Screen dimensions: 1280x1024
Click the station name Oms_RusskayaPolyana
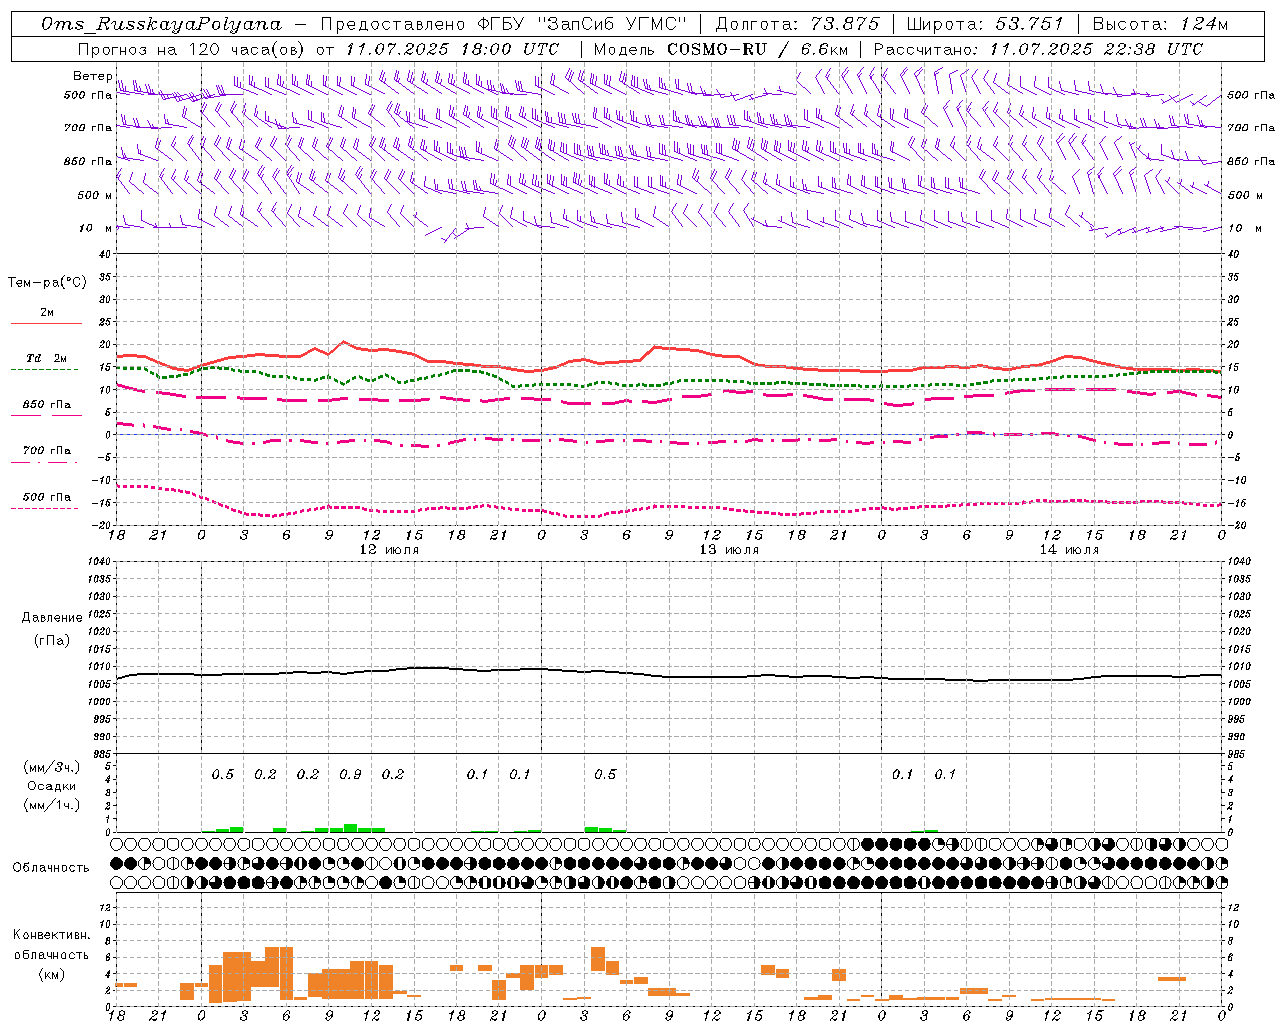162,24
